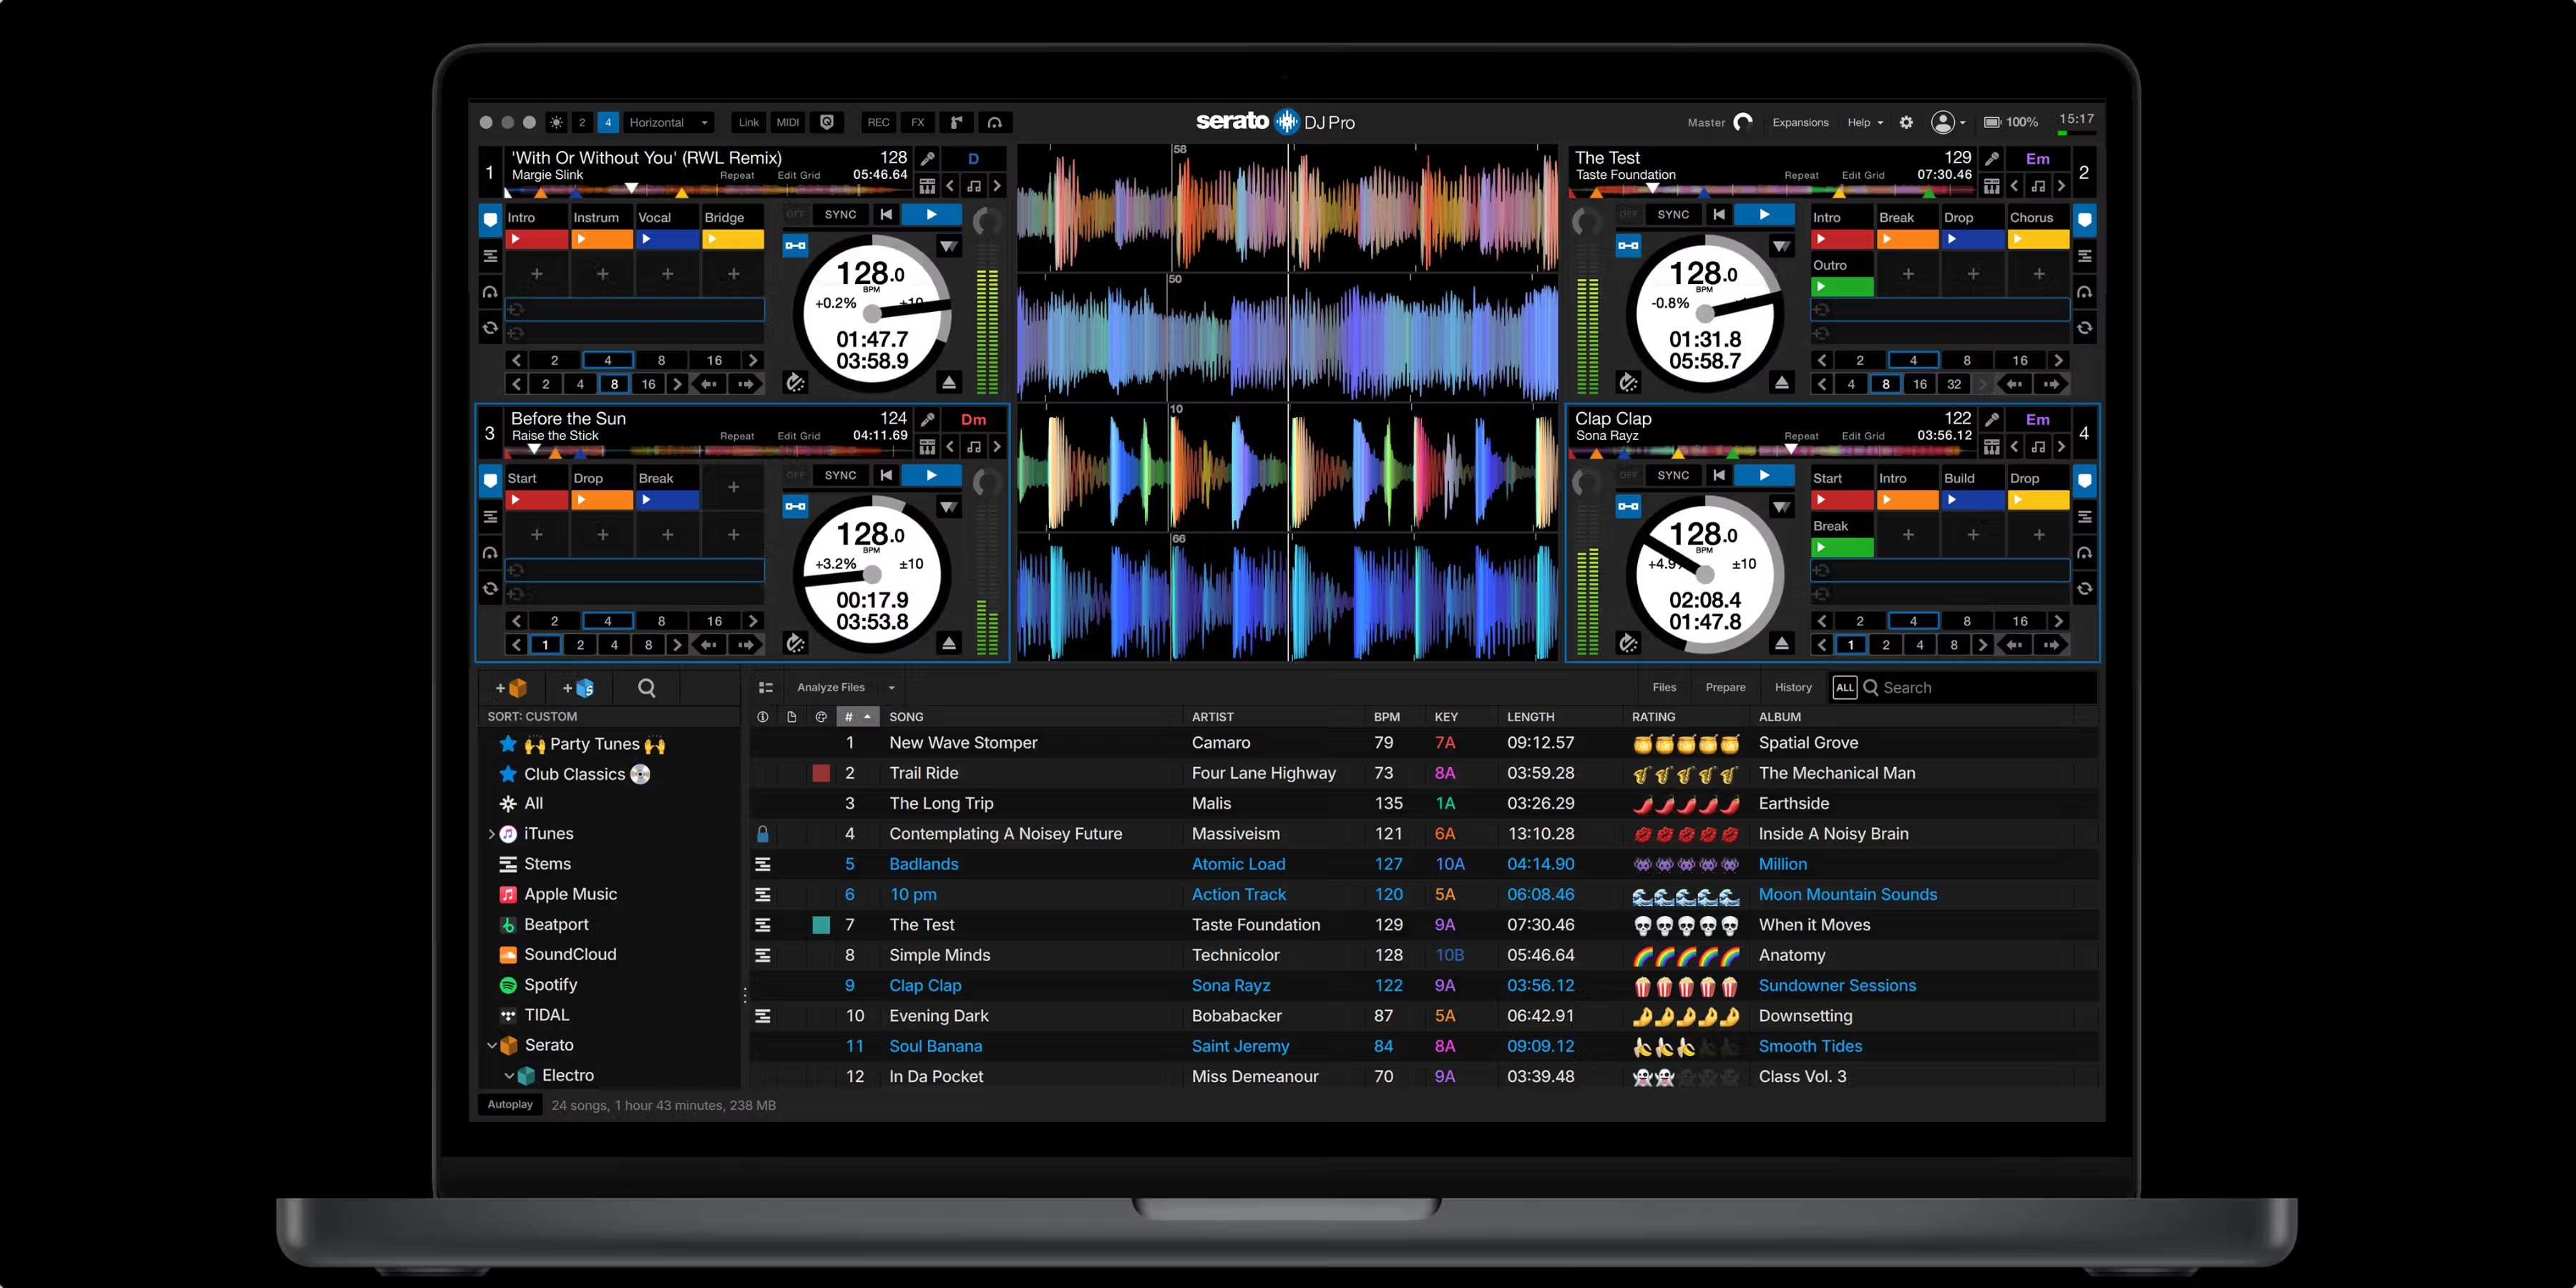
Task: Toggle deck 4 keylock button
Action: tap(1628, 506)
